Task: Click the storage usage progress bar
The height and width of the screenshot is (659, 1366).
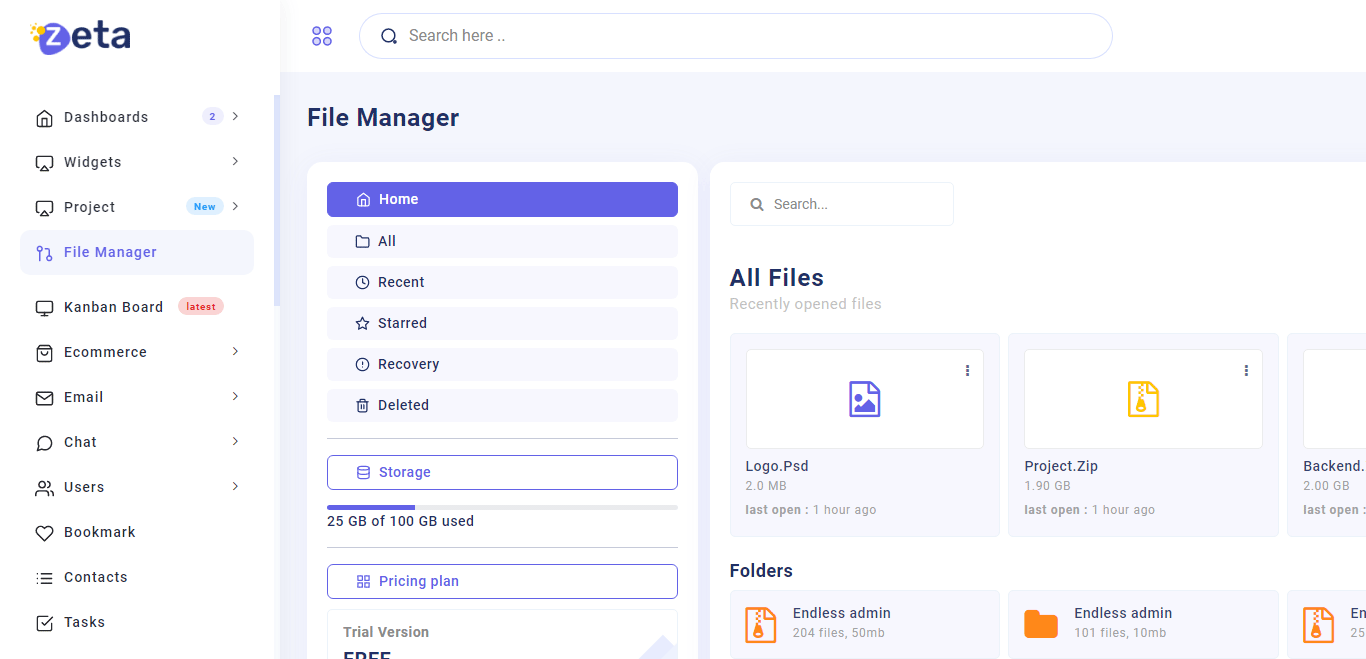Action: pyautogui.click(x=502, y=507)
